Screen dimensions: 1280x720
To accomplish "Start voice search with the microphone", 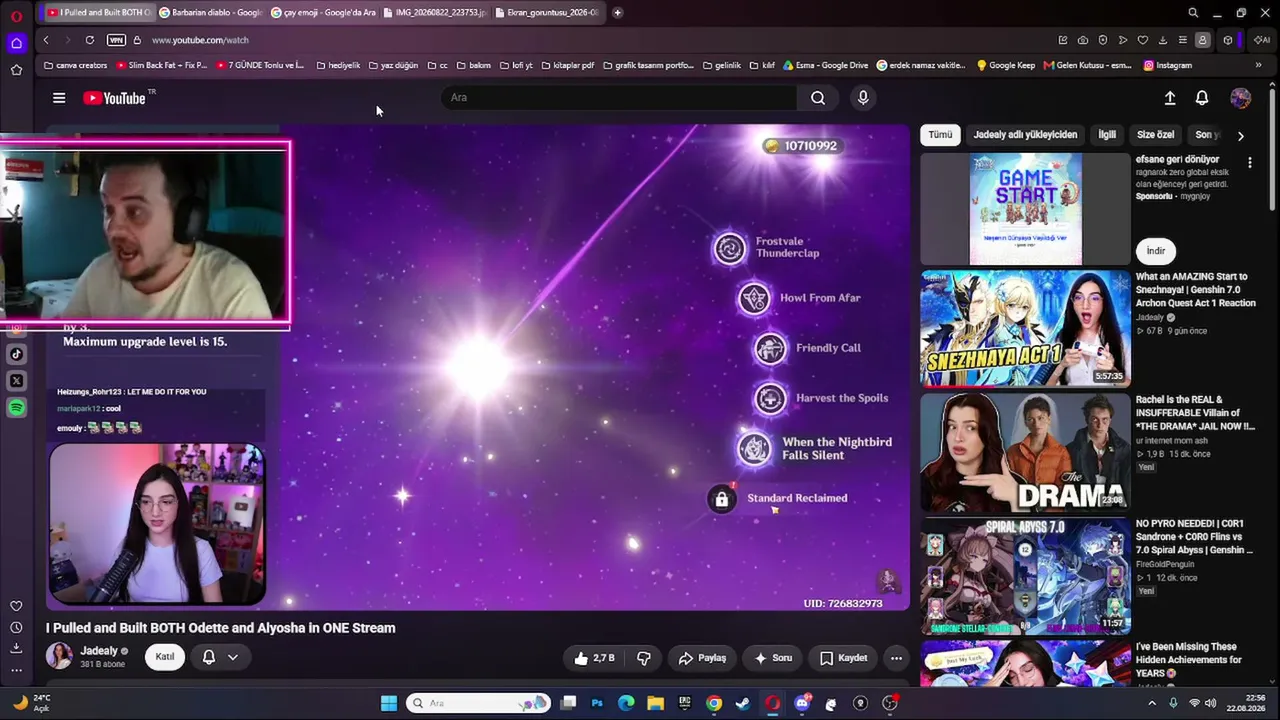I will [863, 98].
